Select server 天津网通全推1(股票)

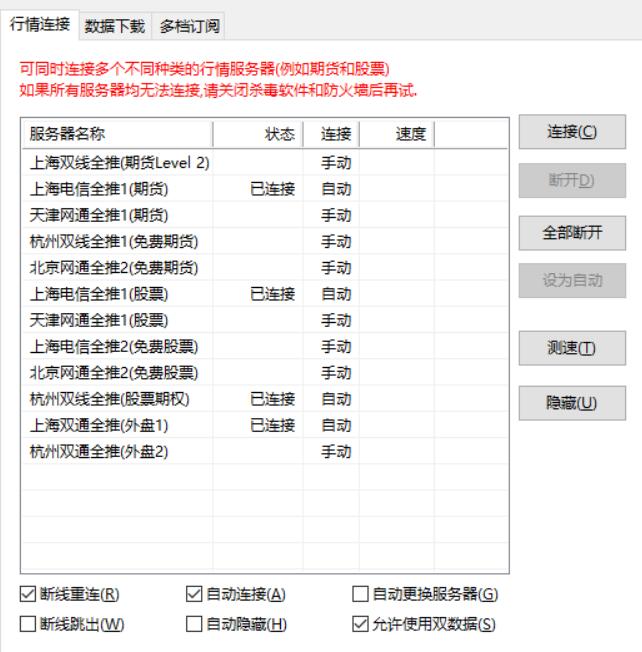tap(99, 320)
